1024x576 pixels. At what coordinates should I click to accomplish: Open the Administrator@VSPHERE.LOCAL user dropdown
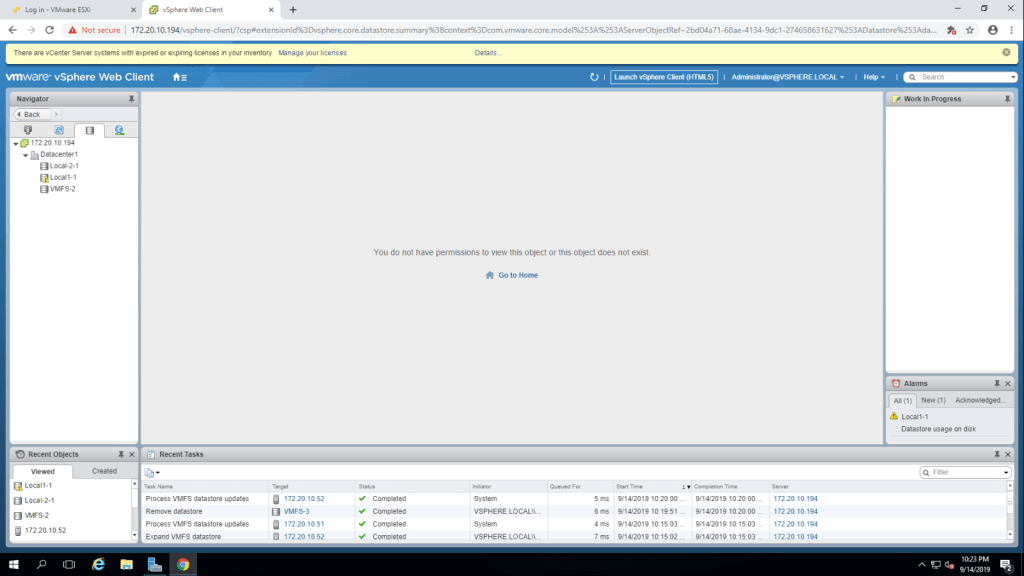coord(788,77)
